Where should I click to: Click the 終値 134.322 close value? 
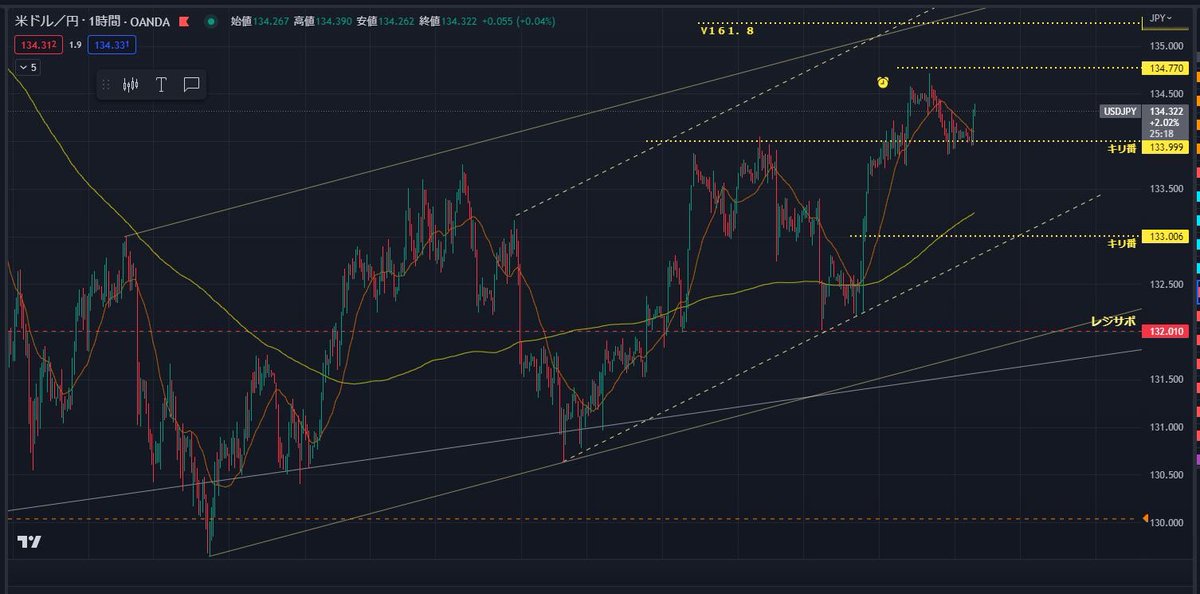(449, 20)
